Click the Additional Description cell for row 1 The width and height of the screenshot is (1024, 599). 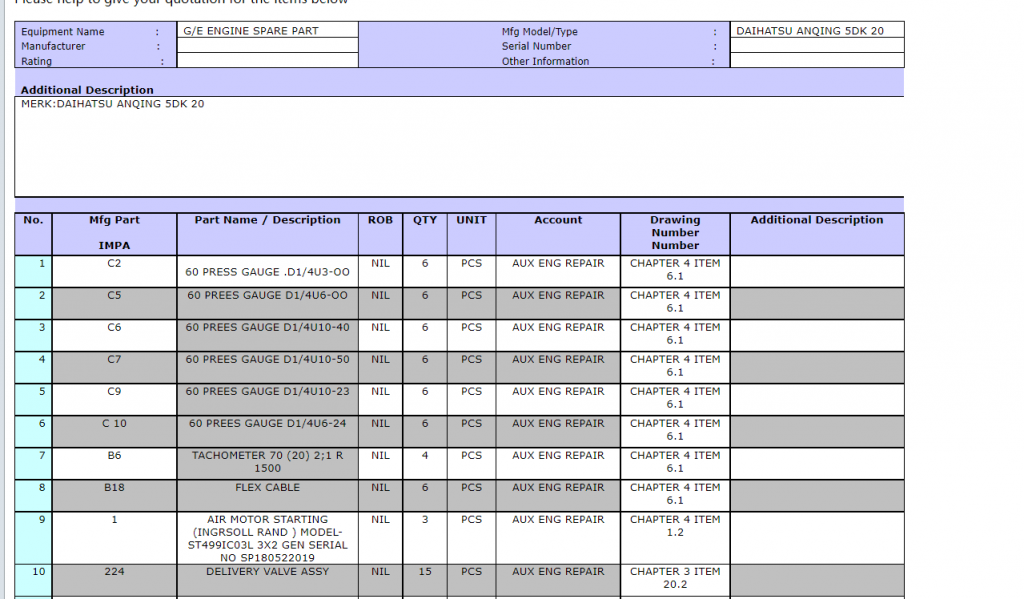pyautogui.click(x=816, y=271)
